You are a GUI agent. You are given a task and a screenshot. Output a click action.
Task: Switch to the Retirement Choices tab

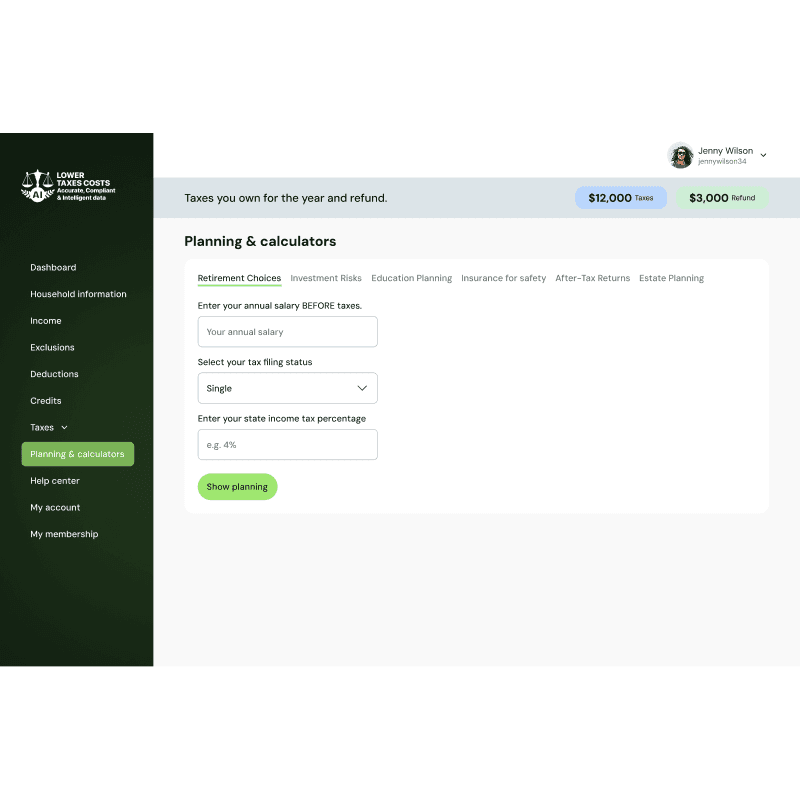pos(239,278)
